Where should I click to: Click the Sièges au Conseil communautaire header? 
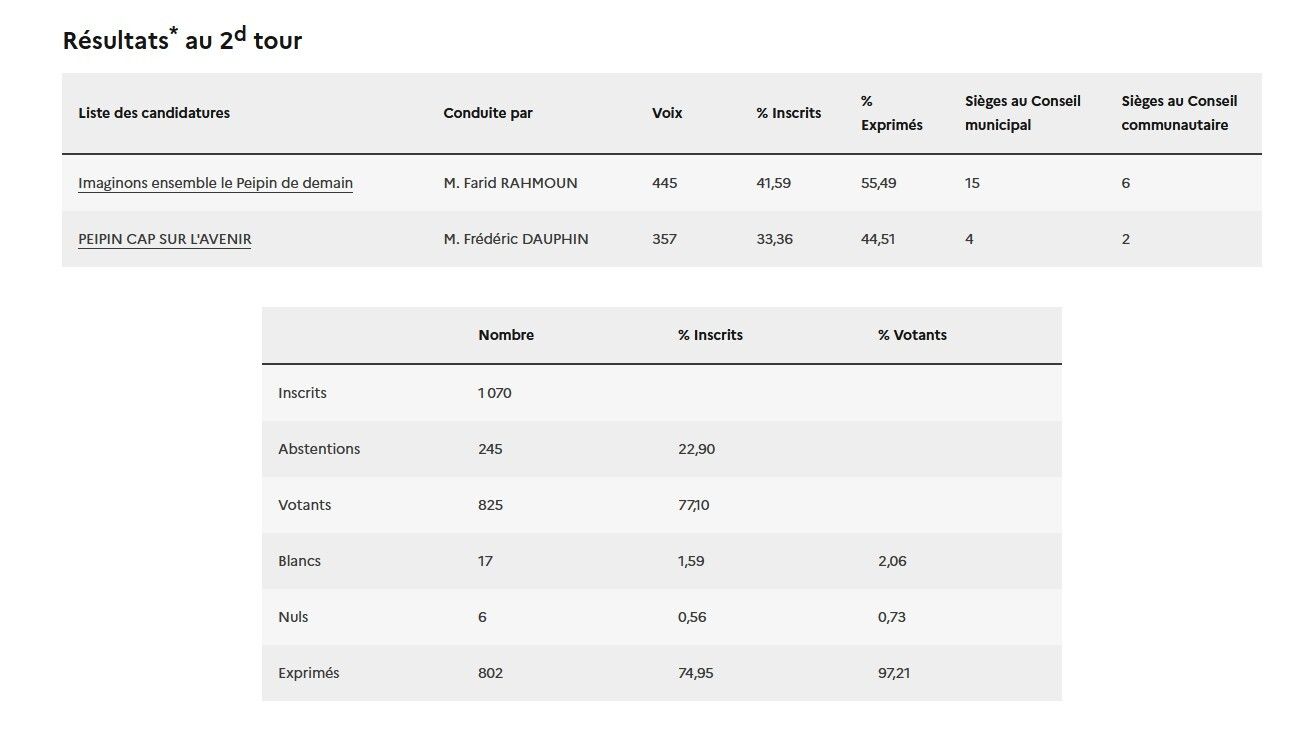(1179, 113)
